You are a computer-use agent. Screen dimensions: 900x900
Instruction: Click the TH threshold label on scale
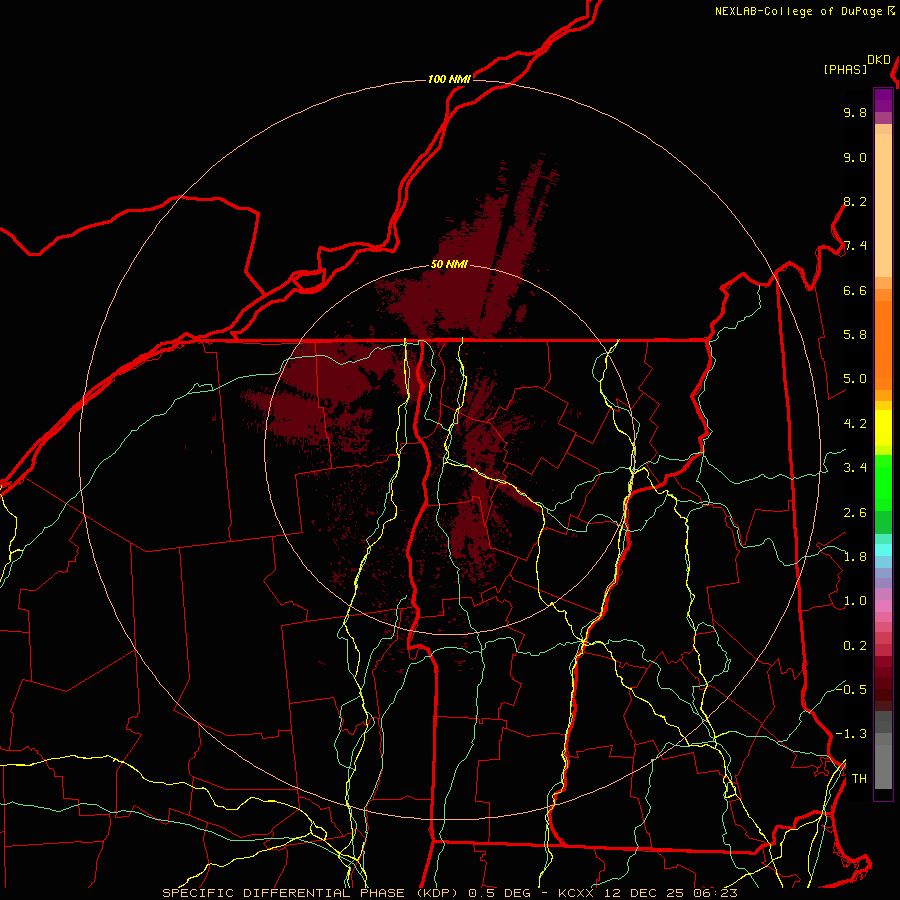(x=859, y=779)
